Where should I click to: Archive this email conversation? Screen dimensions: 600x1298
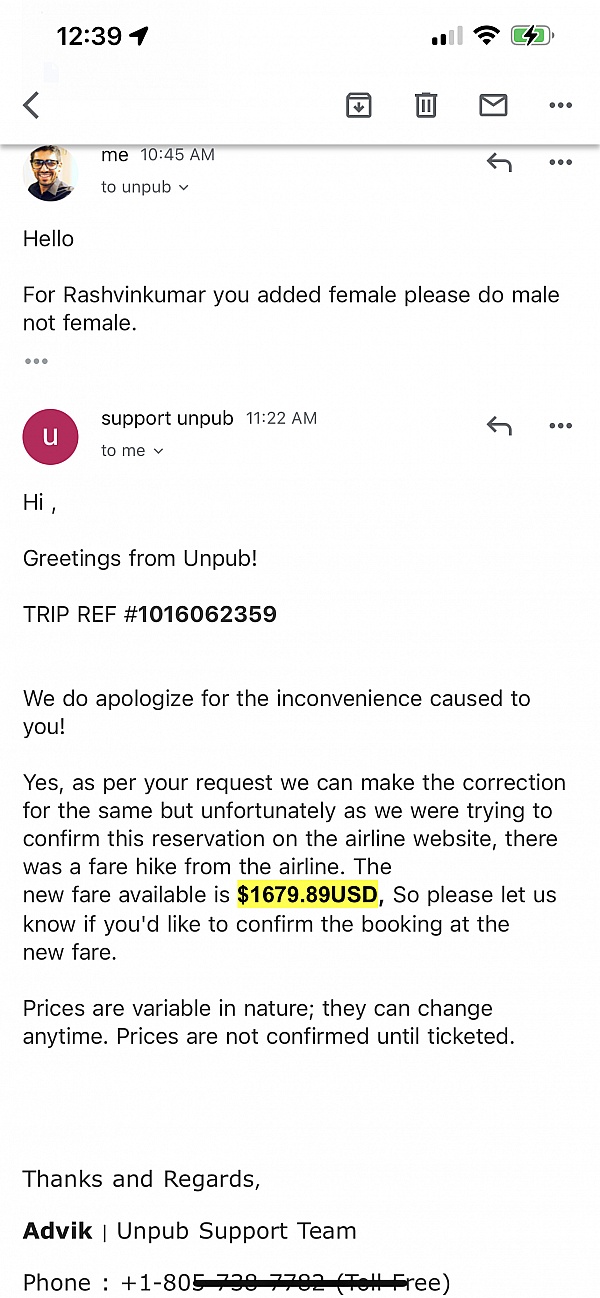point(358,105)
